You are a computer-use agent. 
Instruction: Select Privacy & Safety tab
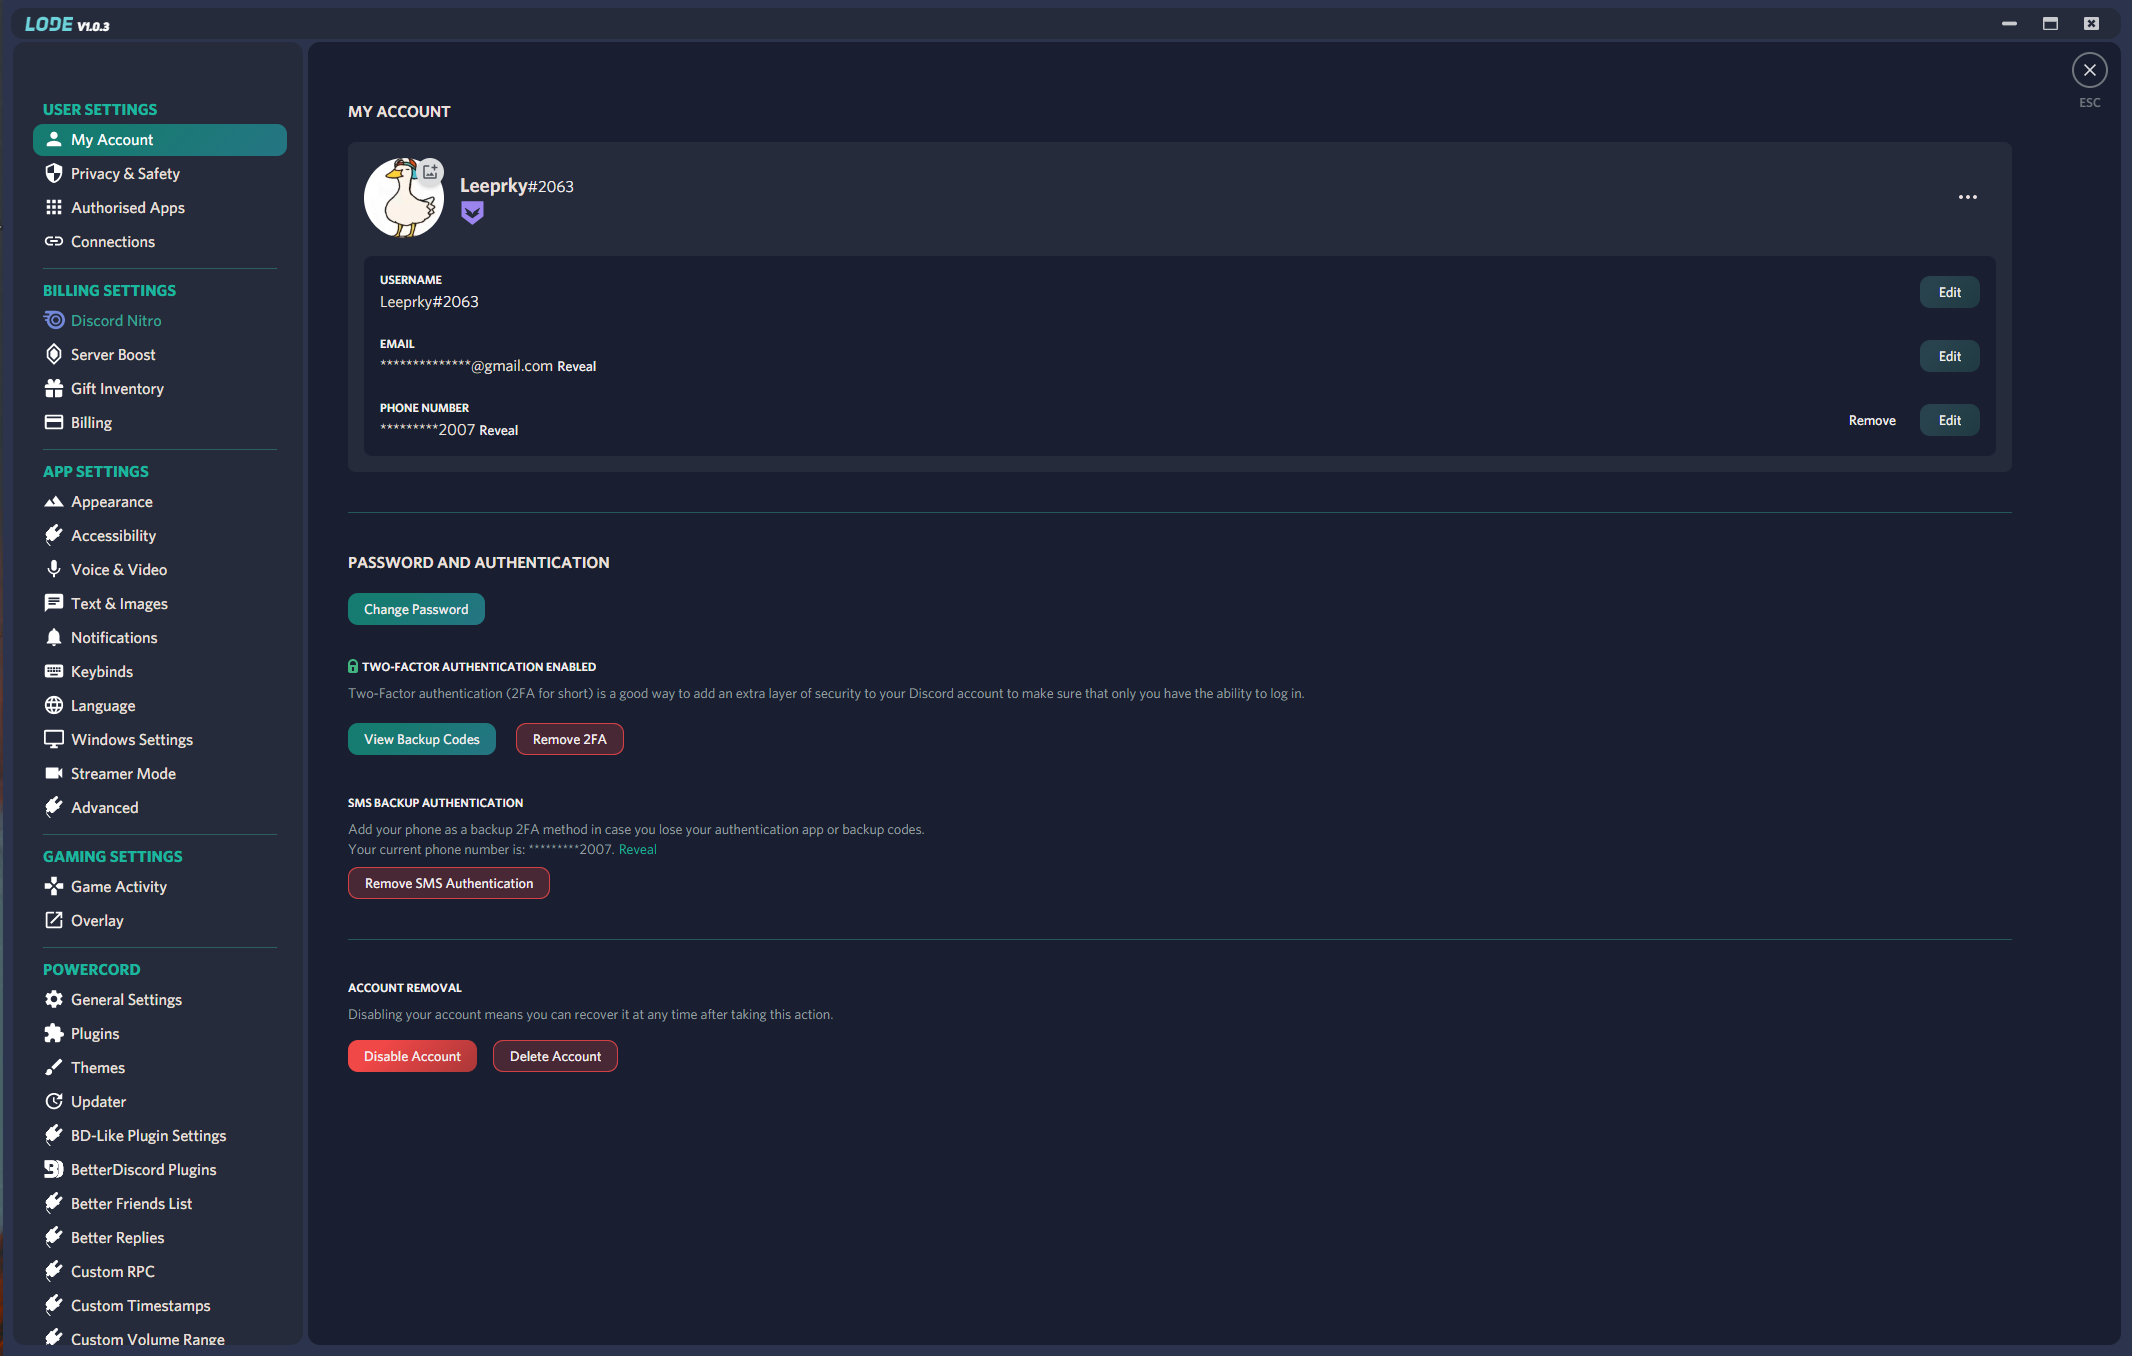(x=125, y=174)
